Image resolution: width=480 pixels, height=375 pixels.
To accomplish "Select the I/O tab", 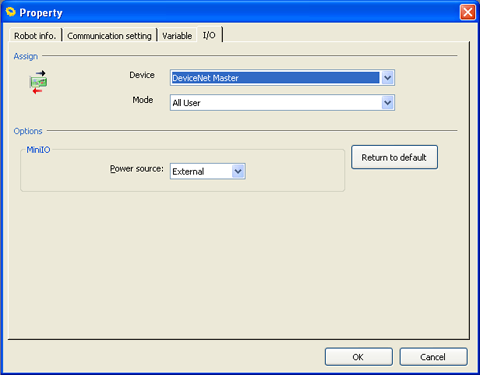I will click(209, 35).
